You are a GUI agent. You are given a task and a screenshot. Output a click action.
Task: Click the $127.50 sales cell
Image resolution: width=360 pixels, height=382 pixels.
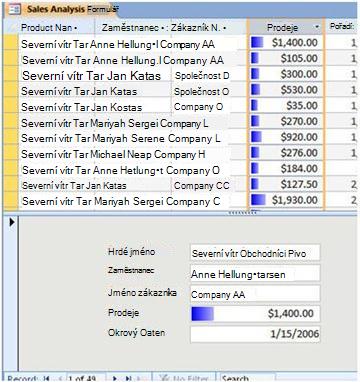point(286,184)
